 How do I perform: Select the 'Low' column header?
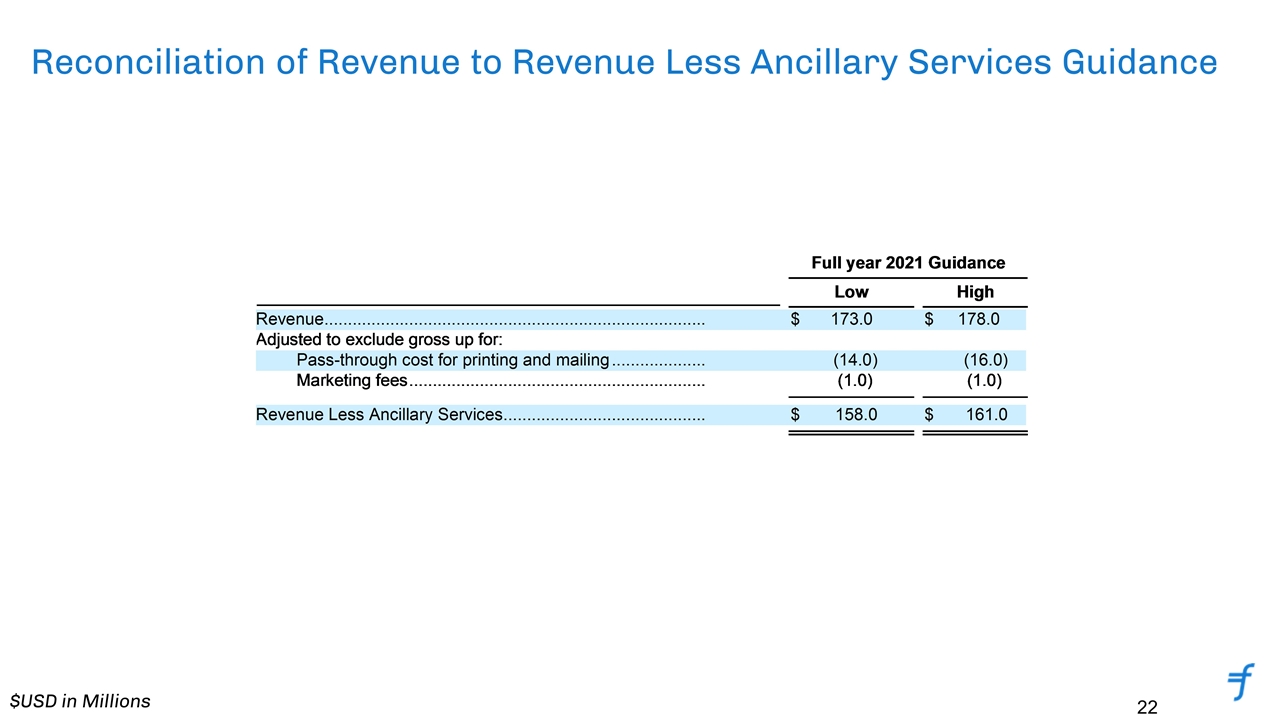(851, 292)
